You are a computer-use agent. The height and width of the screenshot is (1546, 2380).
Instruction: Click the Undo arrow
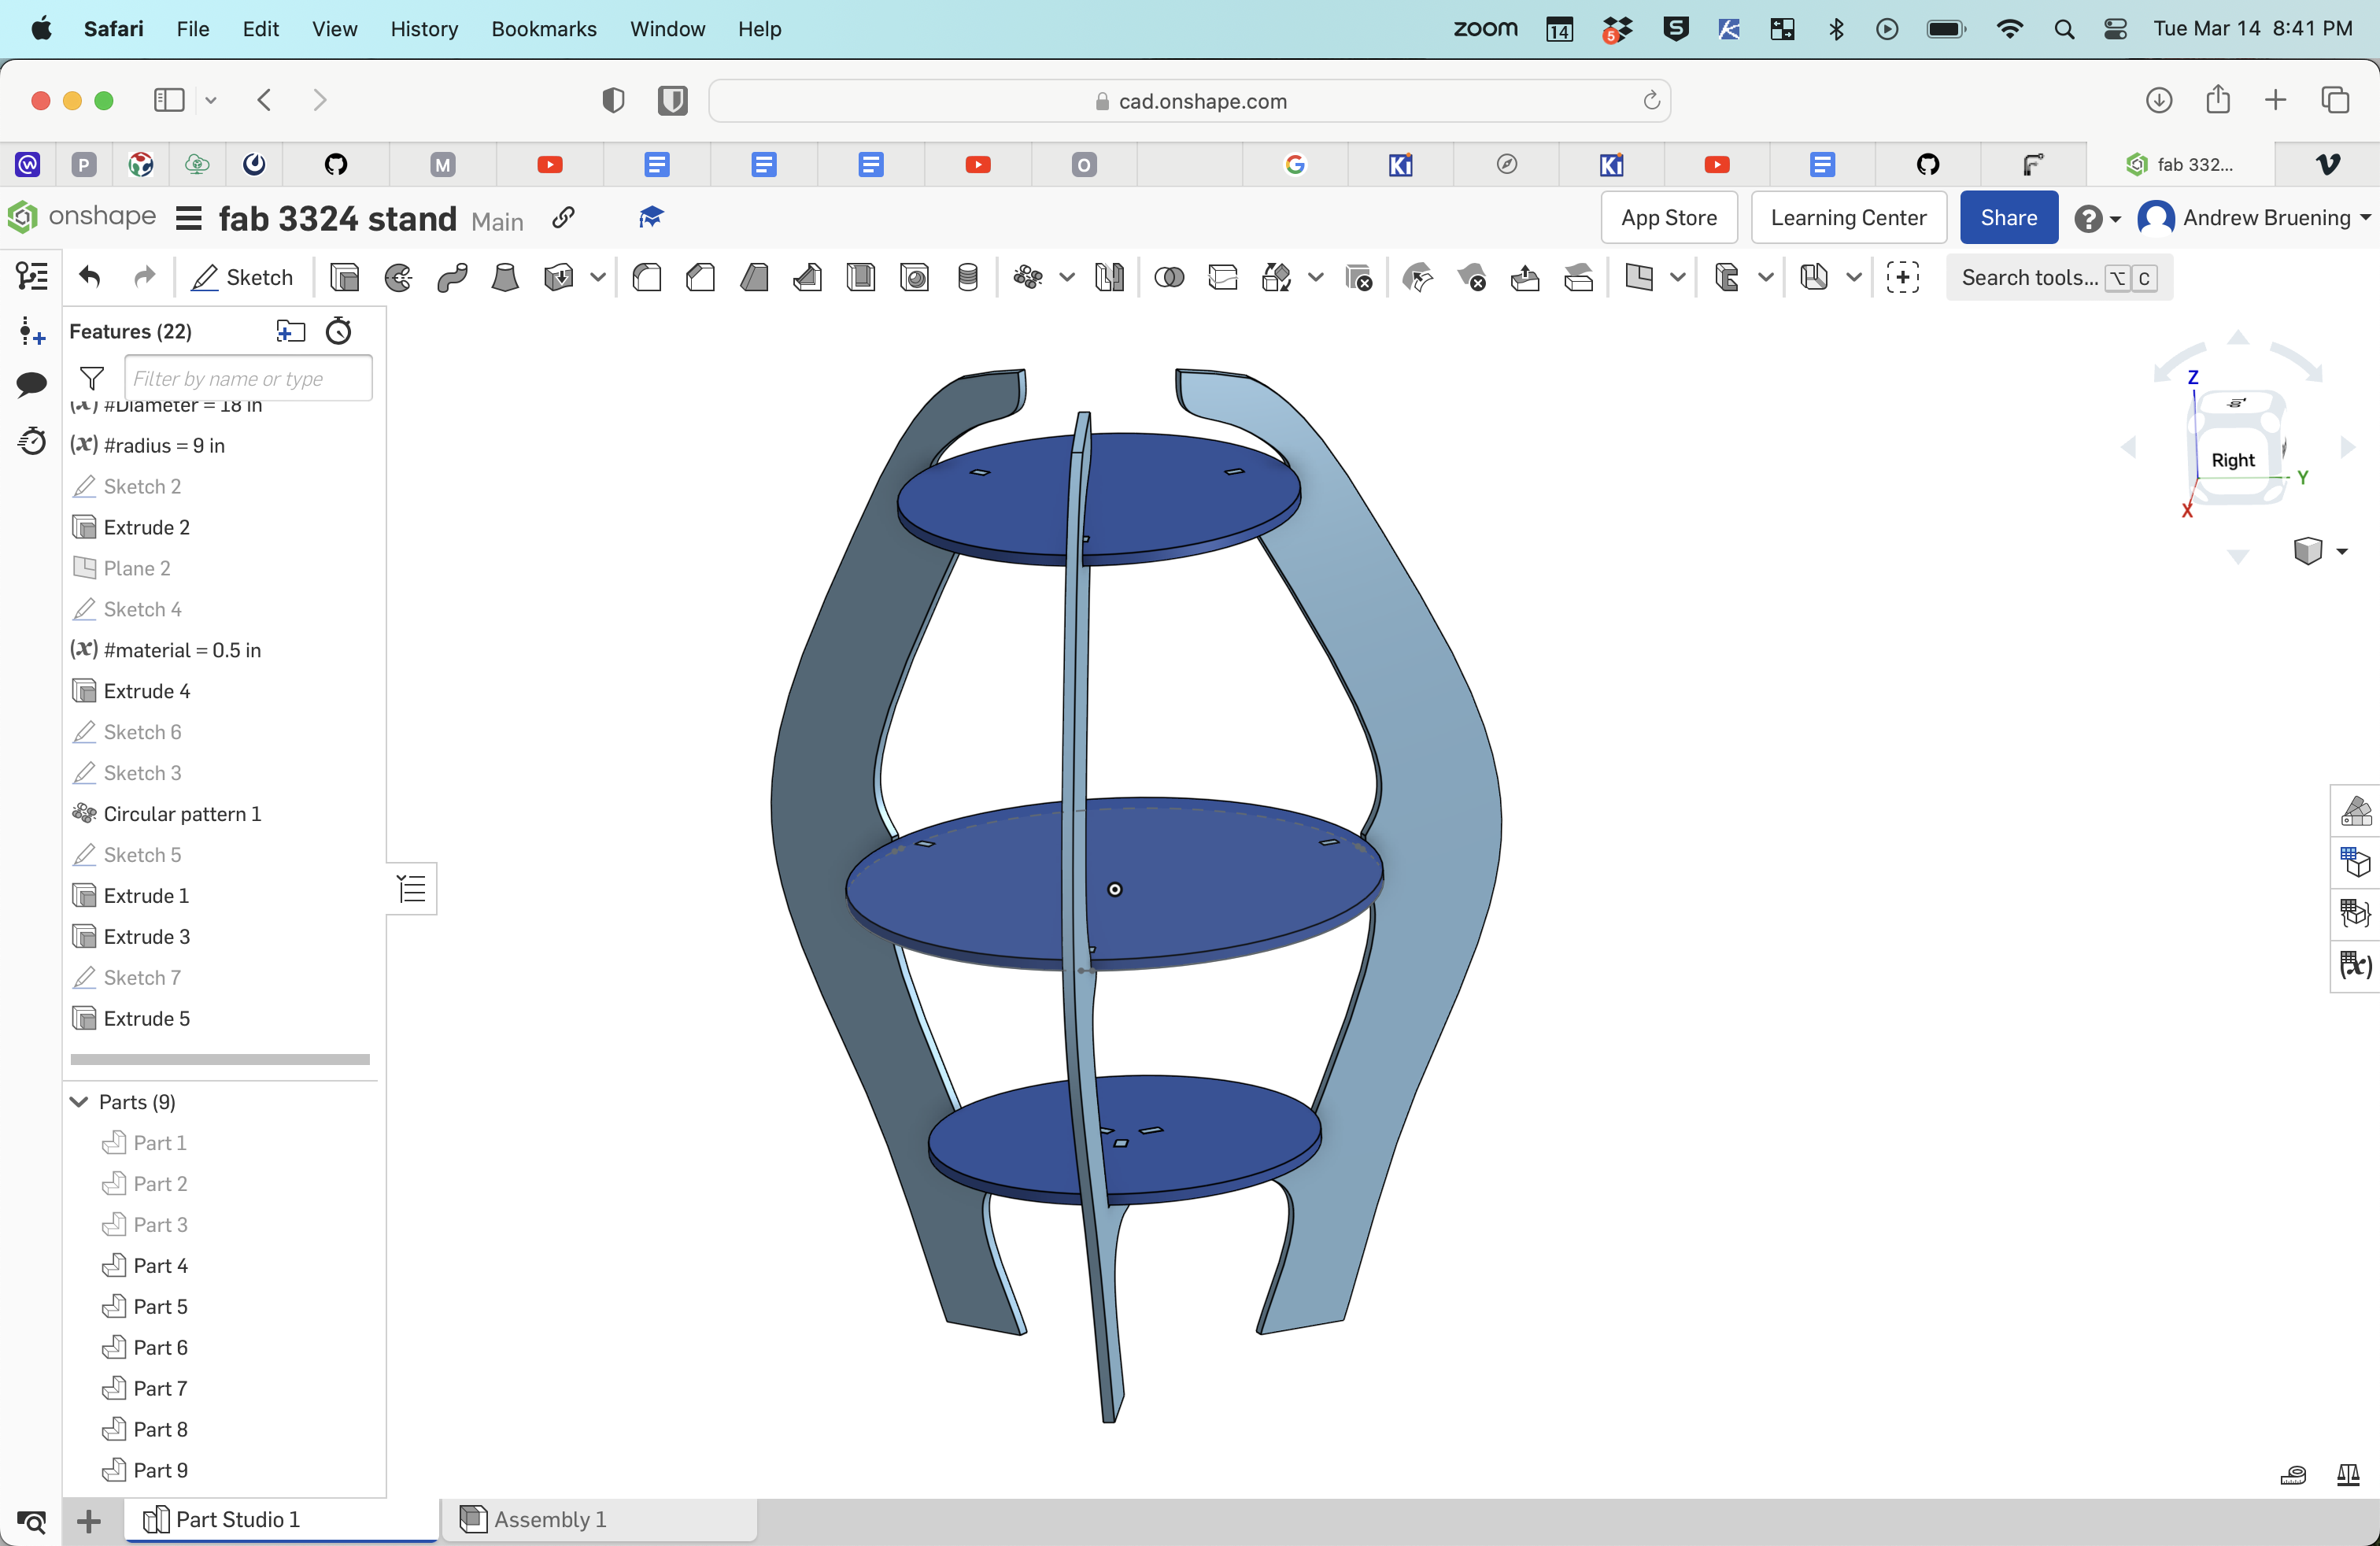[90, 277]
